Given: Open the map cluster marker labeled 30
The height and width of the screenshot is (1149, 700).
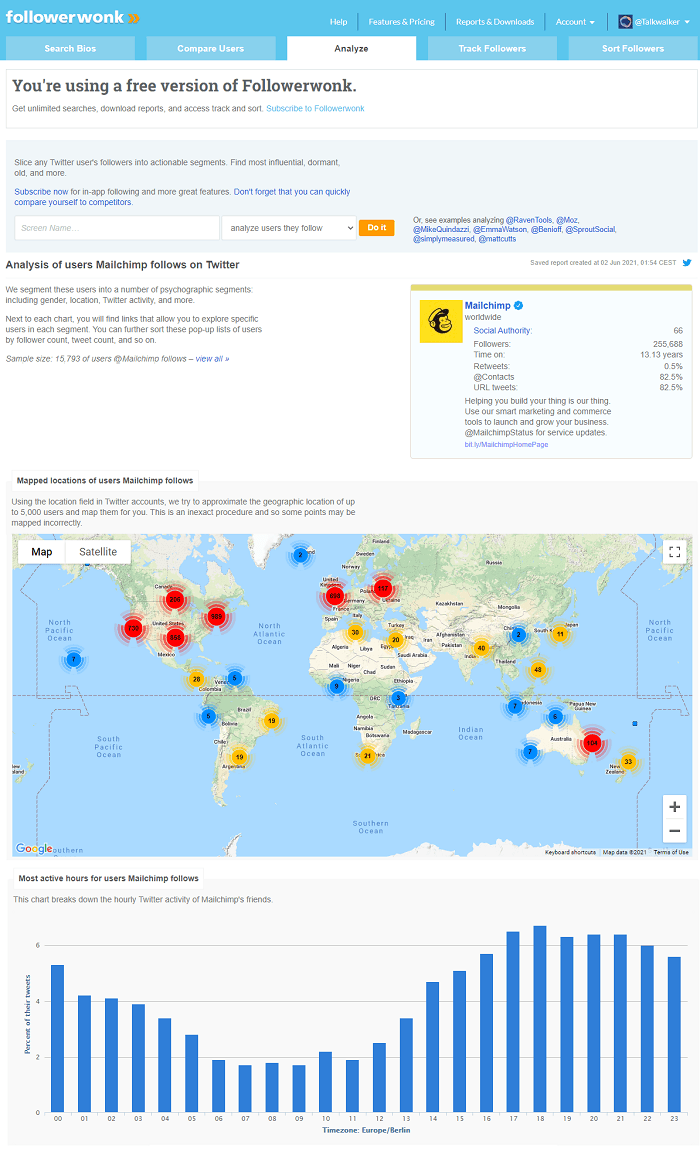Looking at the screenshot, I should click(355, 632).
